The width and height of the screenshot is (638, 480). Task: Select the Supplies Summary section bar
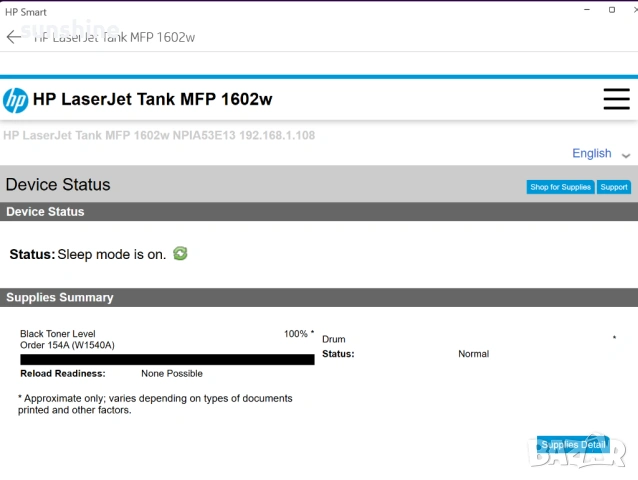click(x=318, y=297)
